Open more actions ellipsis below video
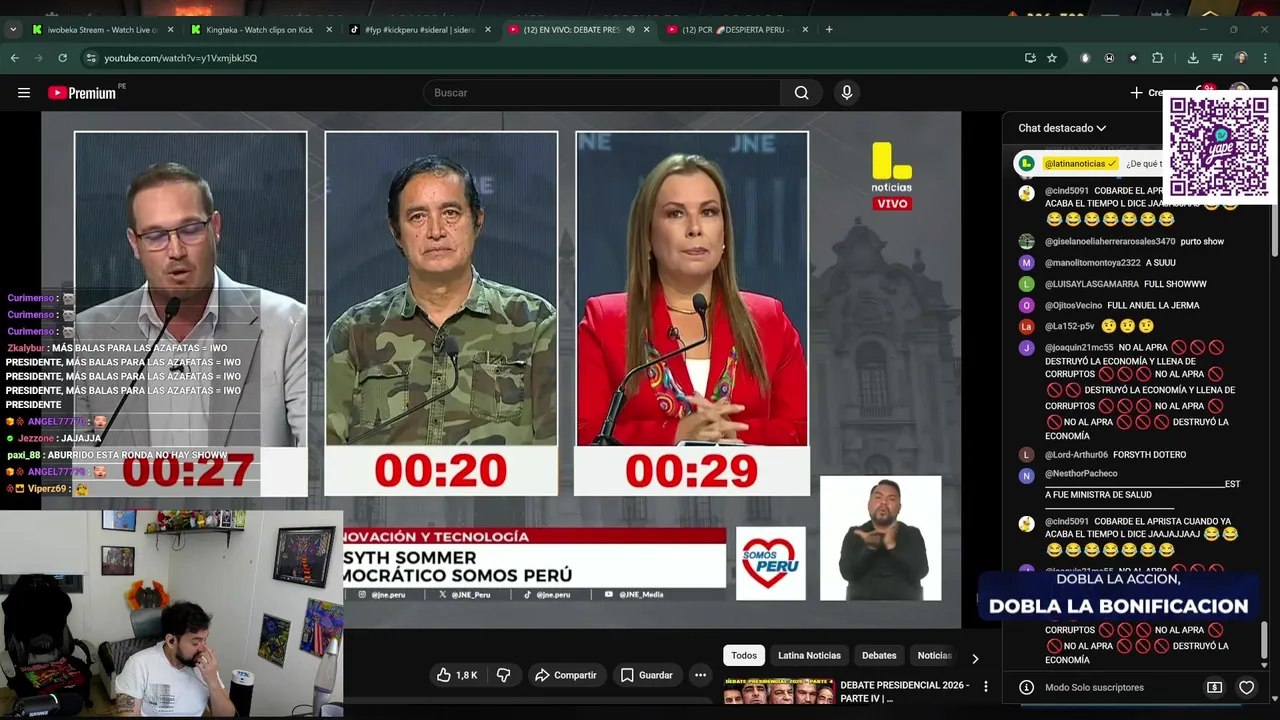The height and width of the screenshot is (720, 1280). 701,675
